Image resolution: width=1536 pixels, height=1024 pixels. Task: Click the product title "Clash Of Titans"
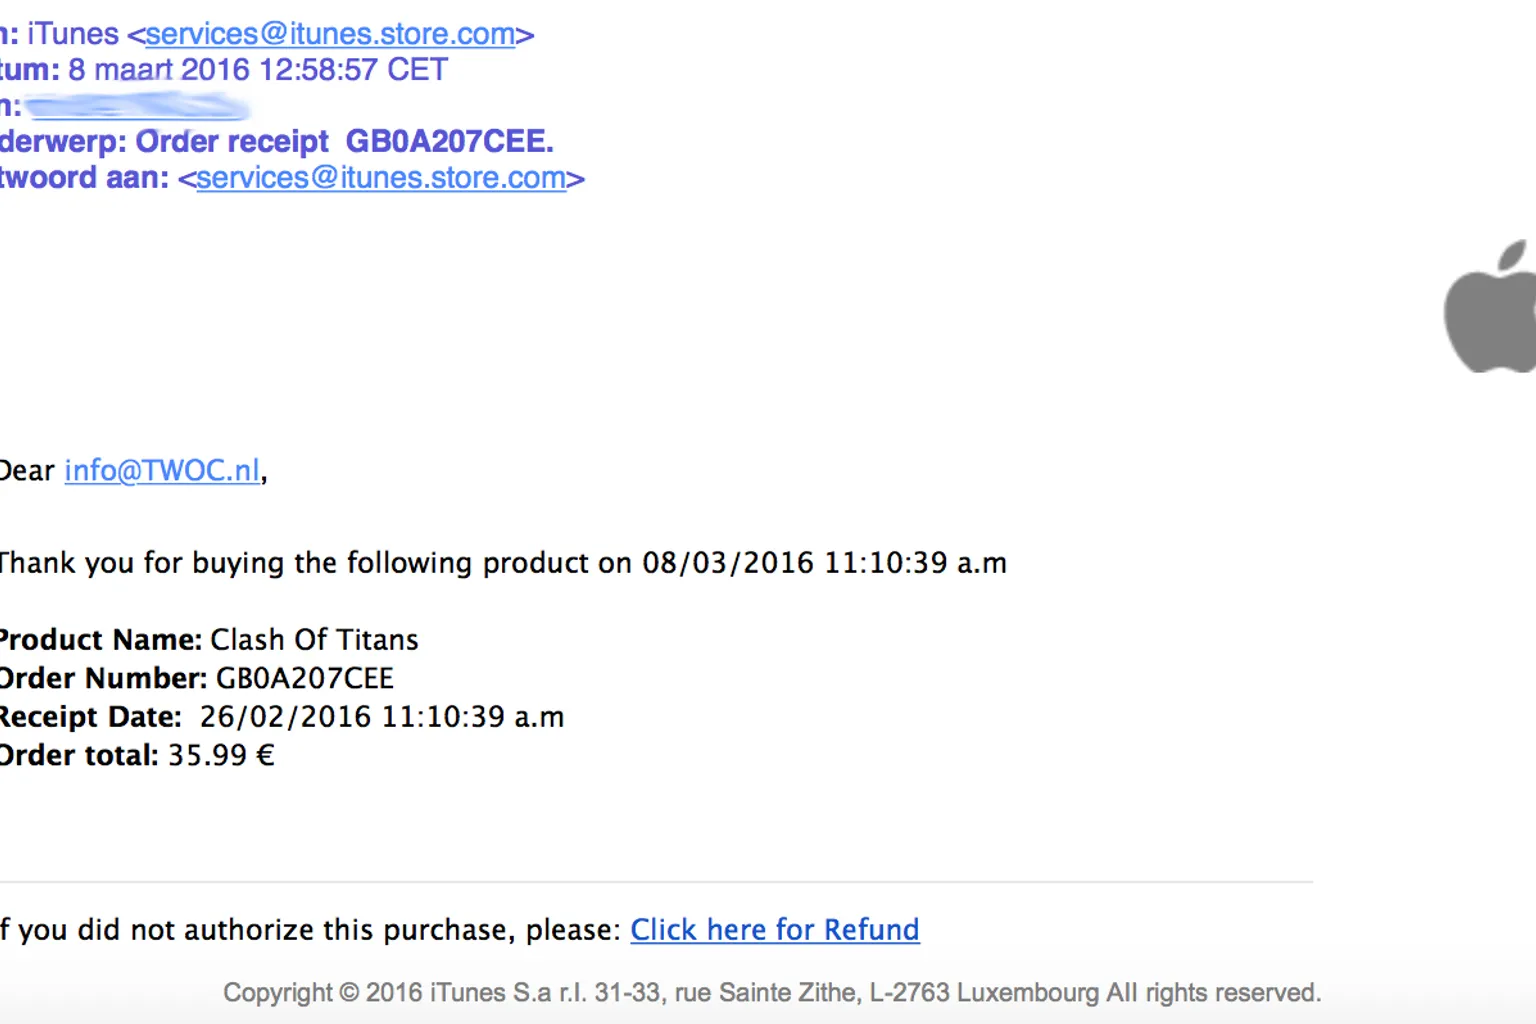click(314, 640)
